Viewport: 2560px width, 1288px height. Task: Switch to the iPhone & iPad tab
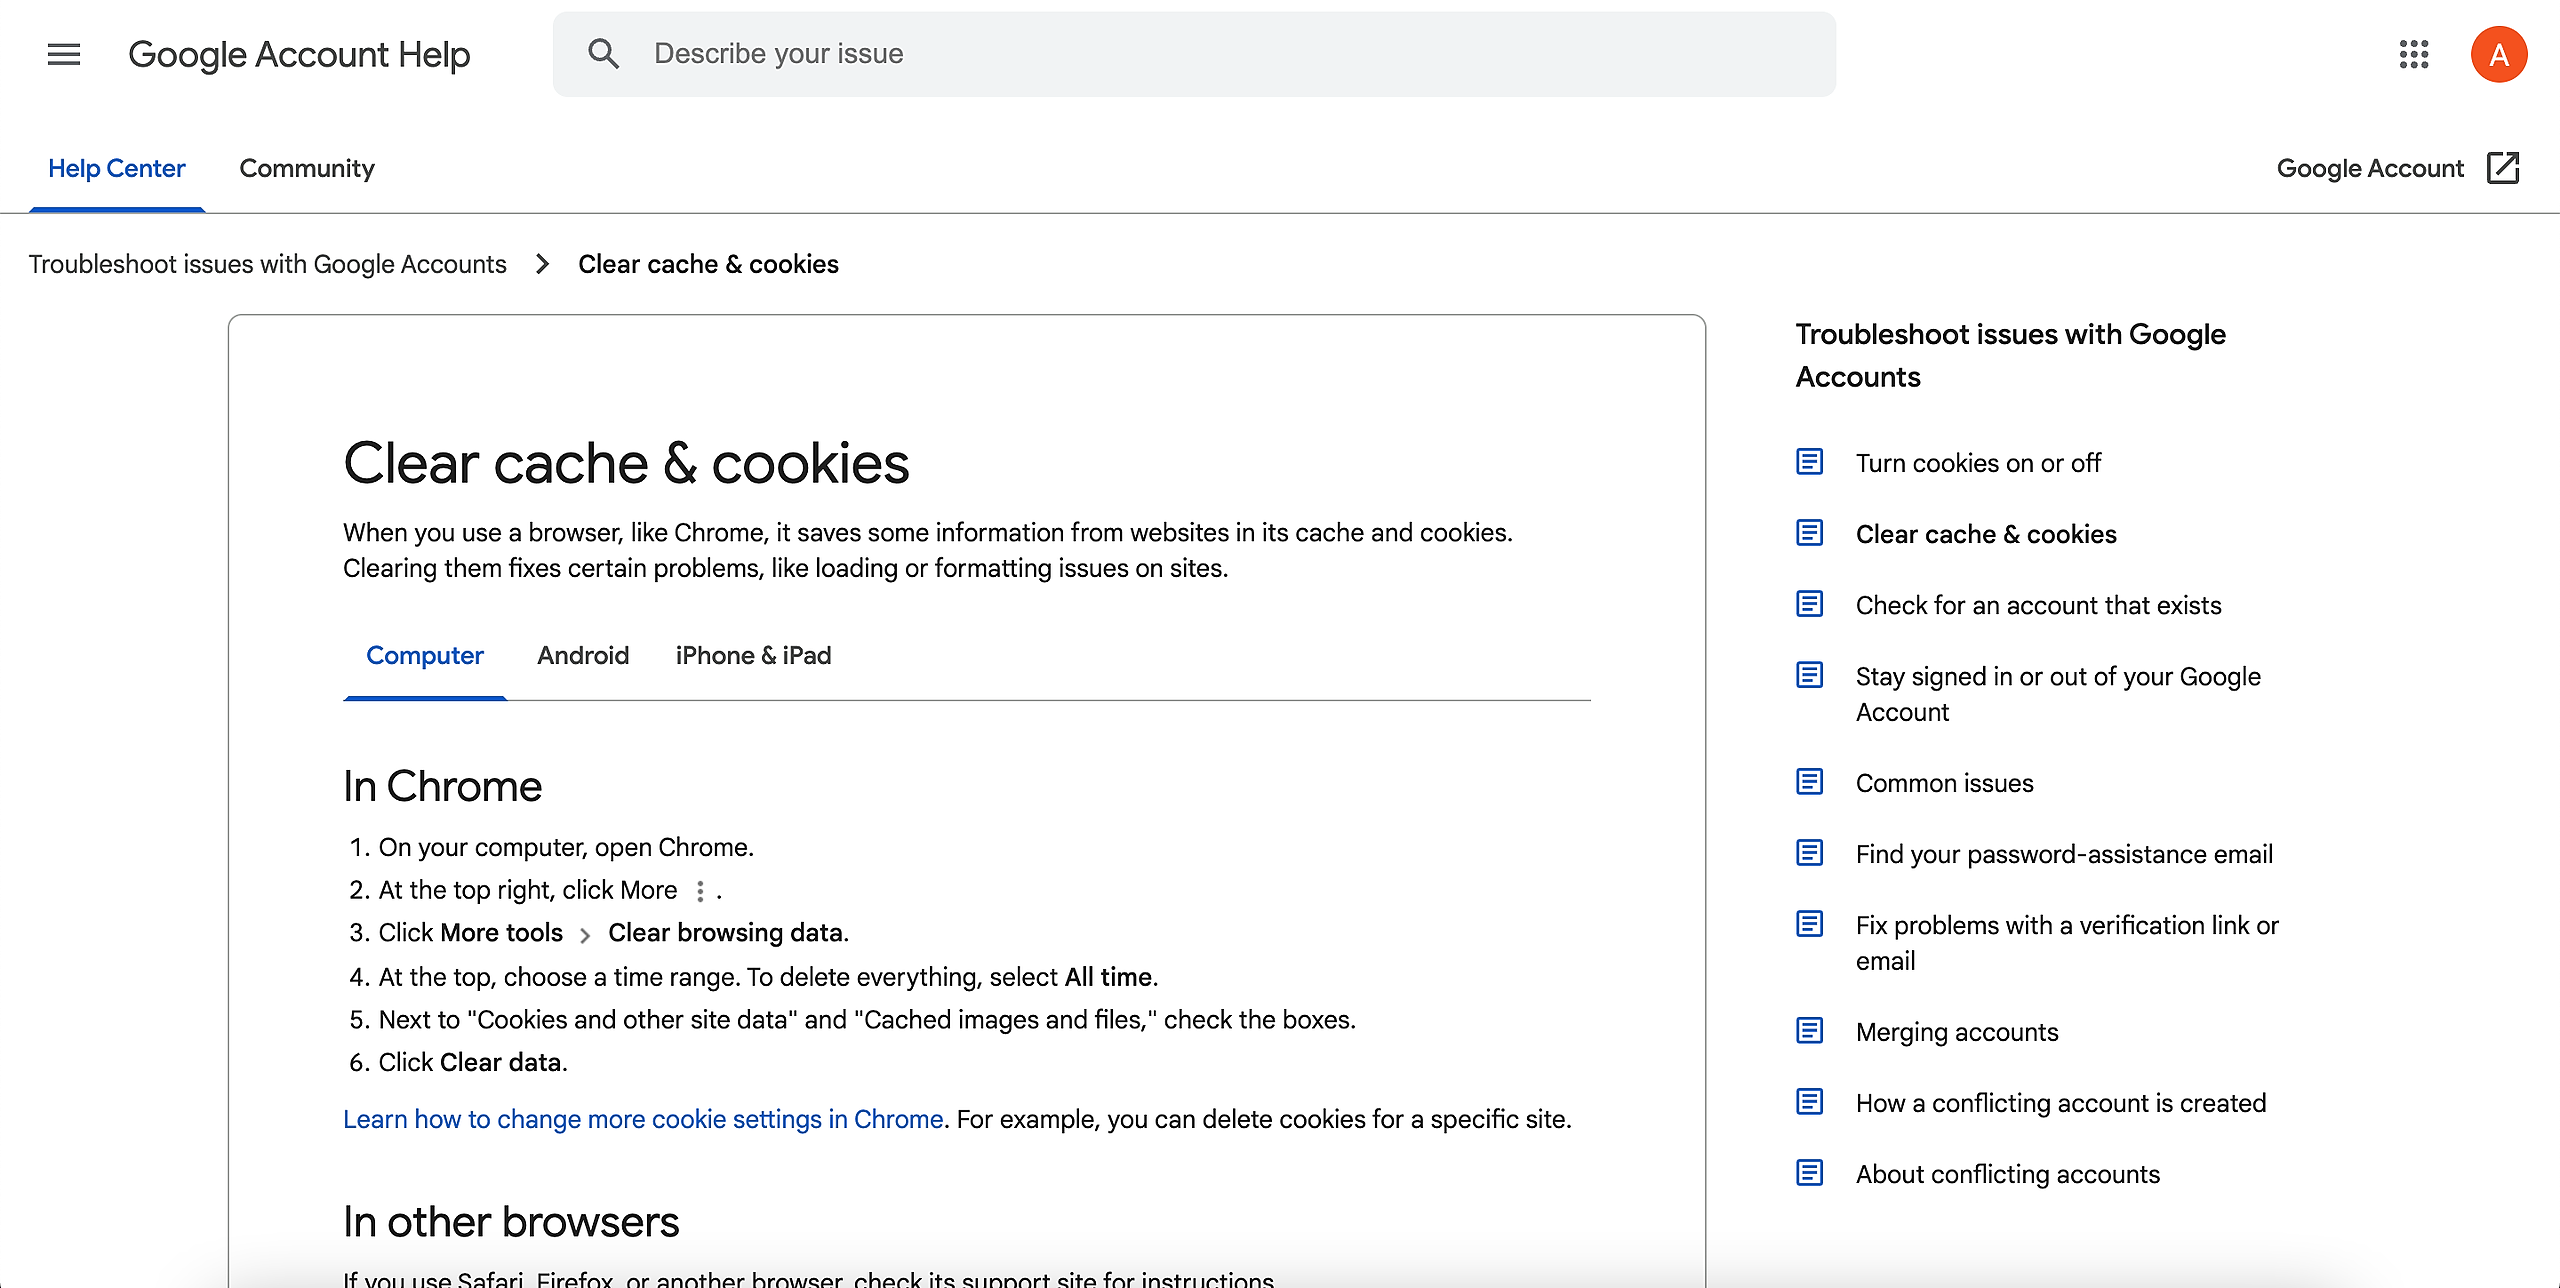(x=753, y=656)
